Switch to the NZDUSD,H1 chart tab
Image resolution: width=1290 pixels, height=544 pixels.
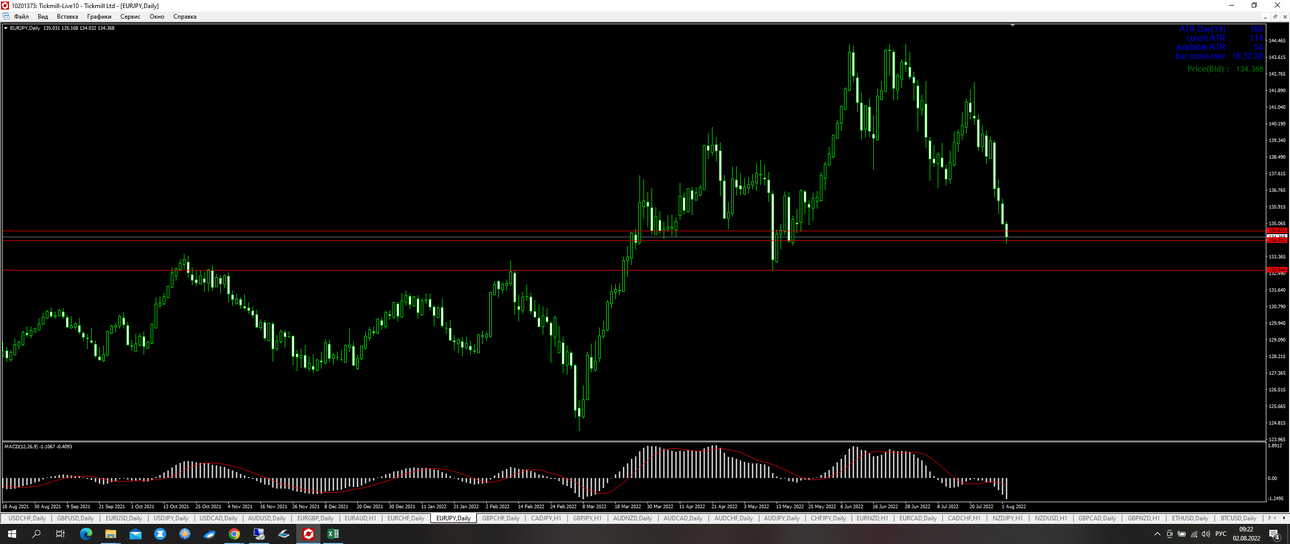click(1051, 518)
